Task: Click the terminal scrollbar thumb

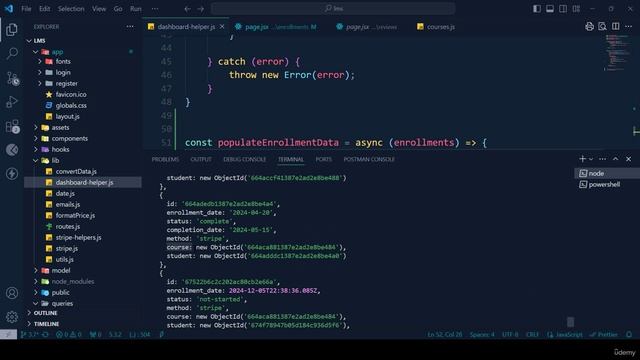Action: [x=570, y=322]
